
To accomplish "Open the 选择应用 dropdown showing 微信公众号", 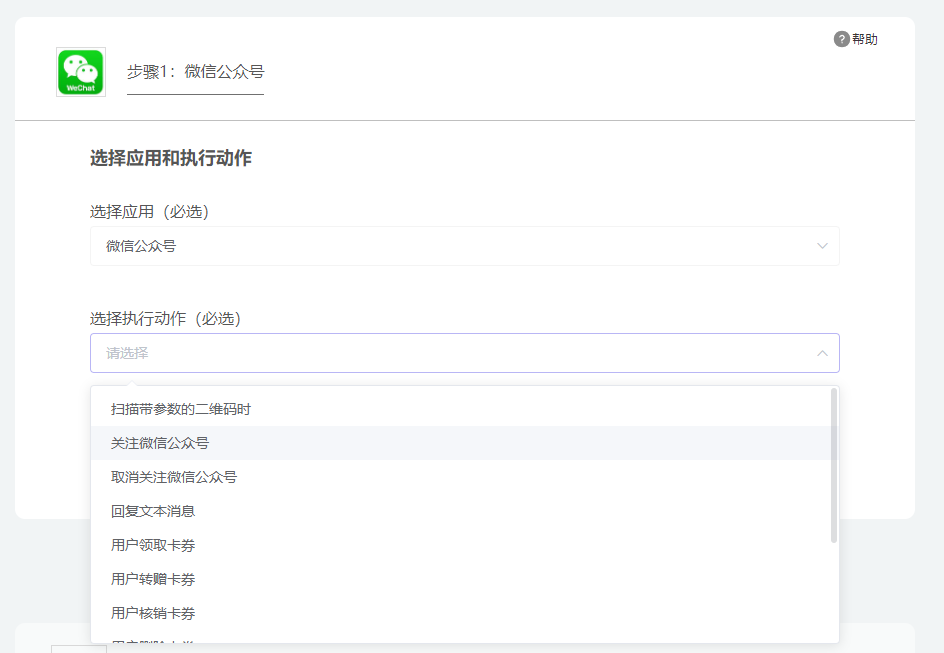I will coord(464,246).
